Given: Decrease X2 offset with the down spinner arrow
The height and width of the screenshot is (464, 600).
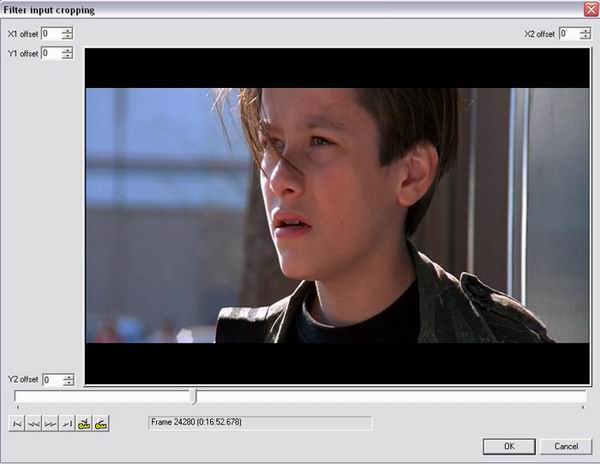Looking at the screenshot, I should 585,37.
